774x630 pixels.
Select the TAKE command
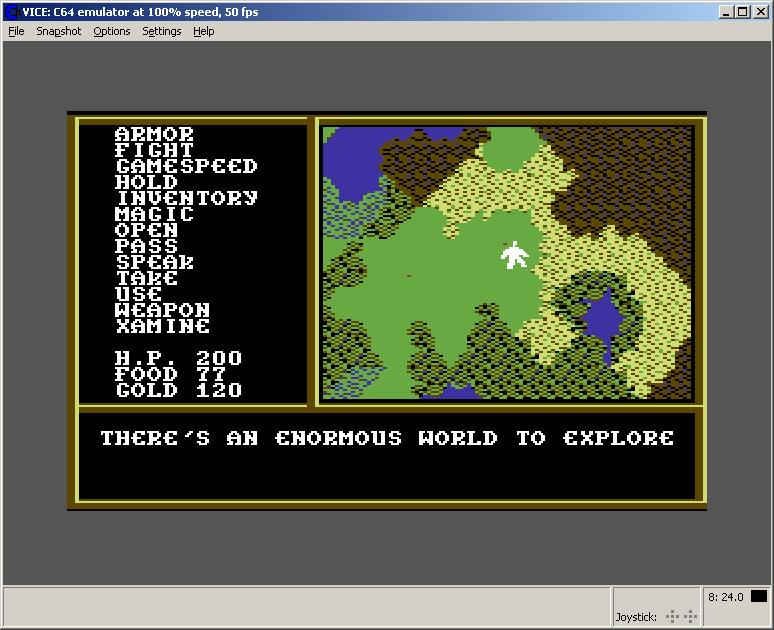(x=146, y=278)
